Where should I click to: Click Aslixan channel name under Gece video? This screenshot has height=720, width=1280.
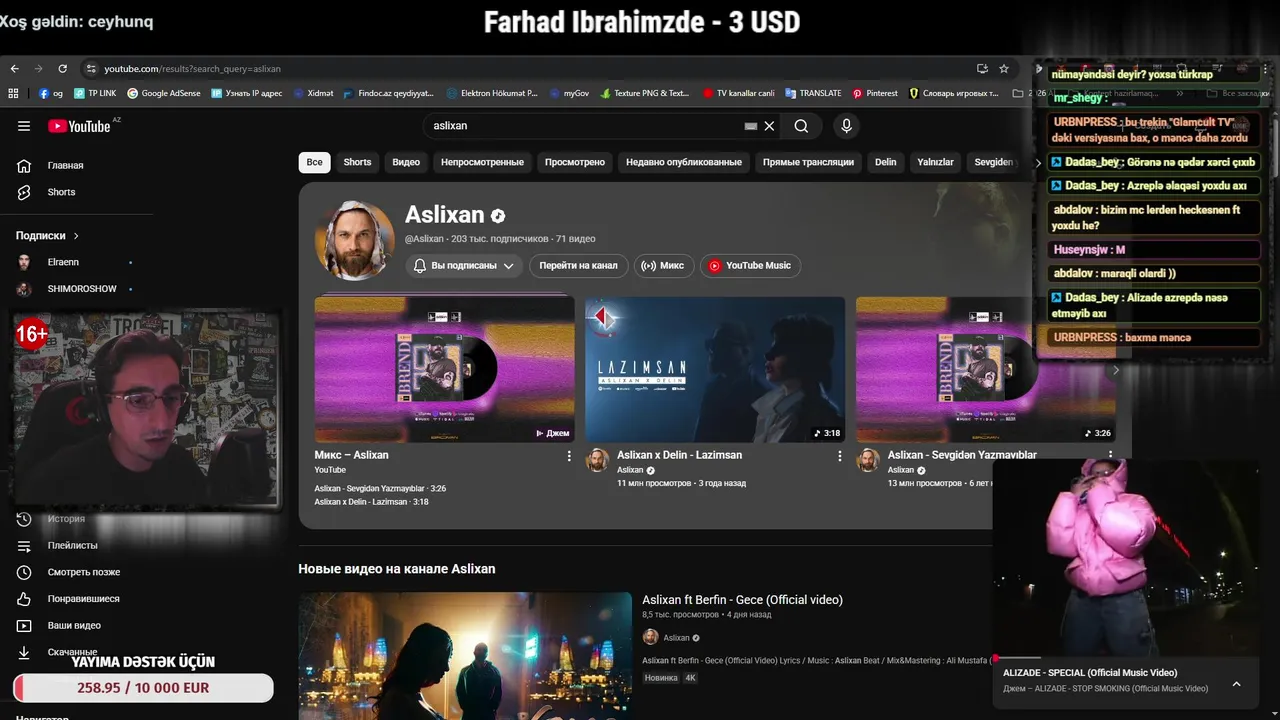pyautogui.click(x=676, y=638)
